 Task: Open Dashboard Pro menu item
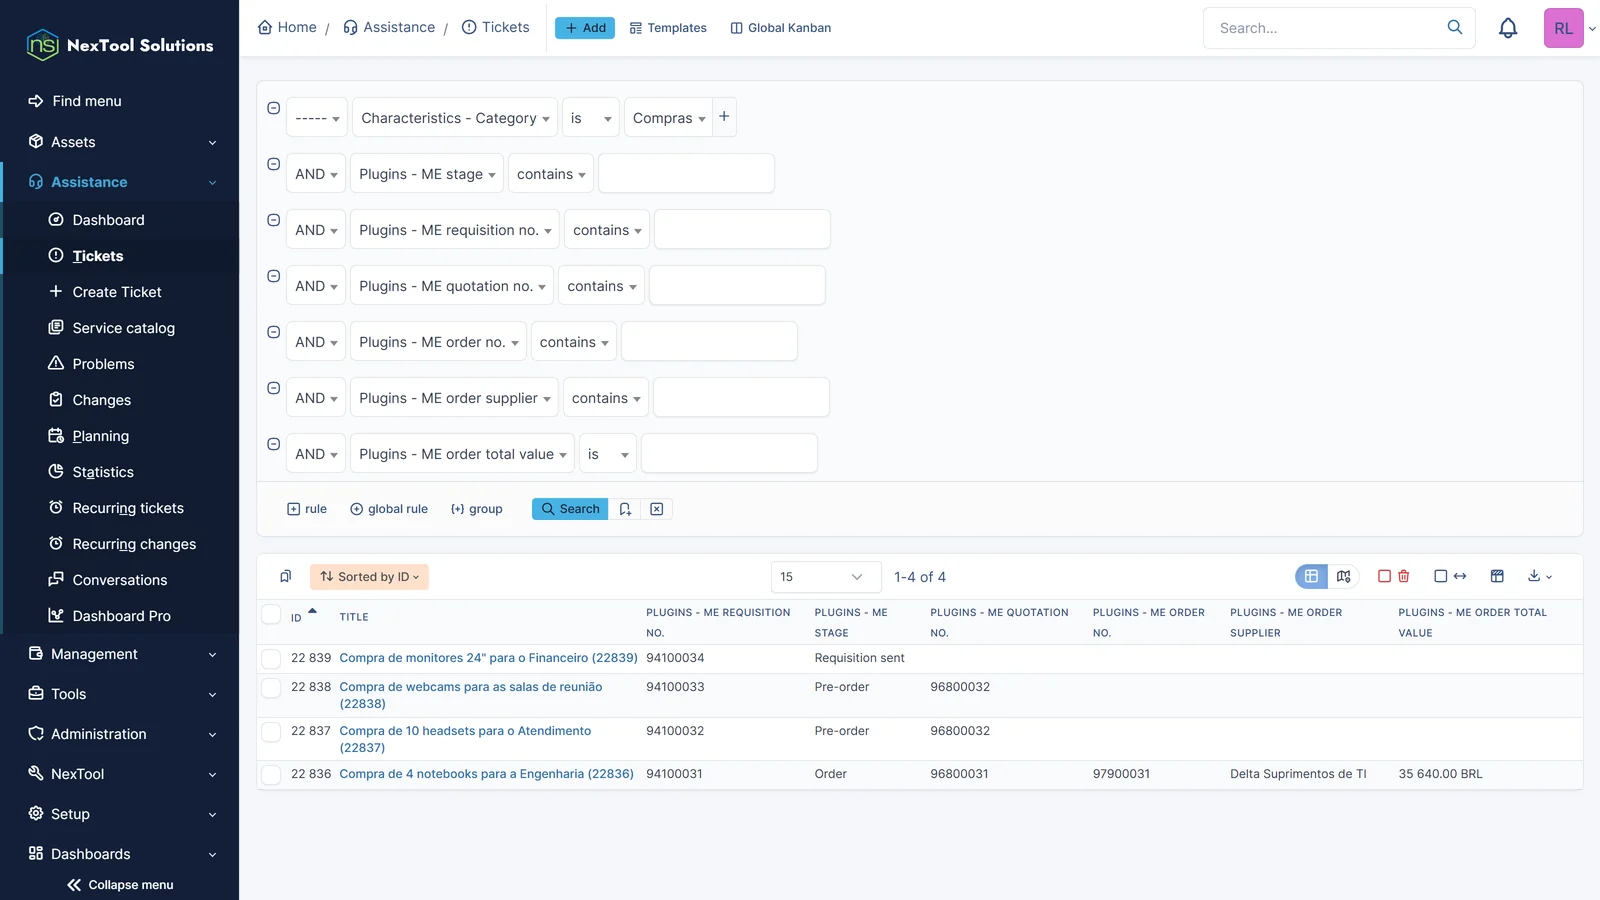121,616
